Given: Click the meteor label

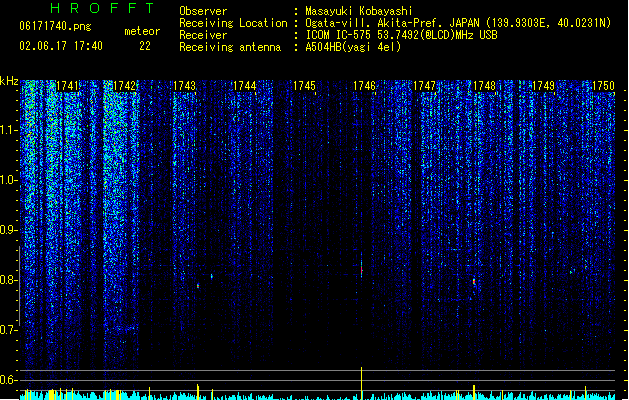Looking at the screenshot, I should click(142, 31).
